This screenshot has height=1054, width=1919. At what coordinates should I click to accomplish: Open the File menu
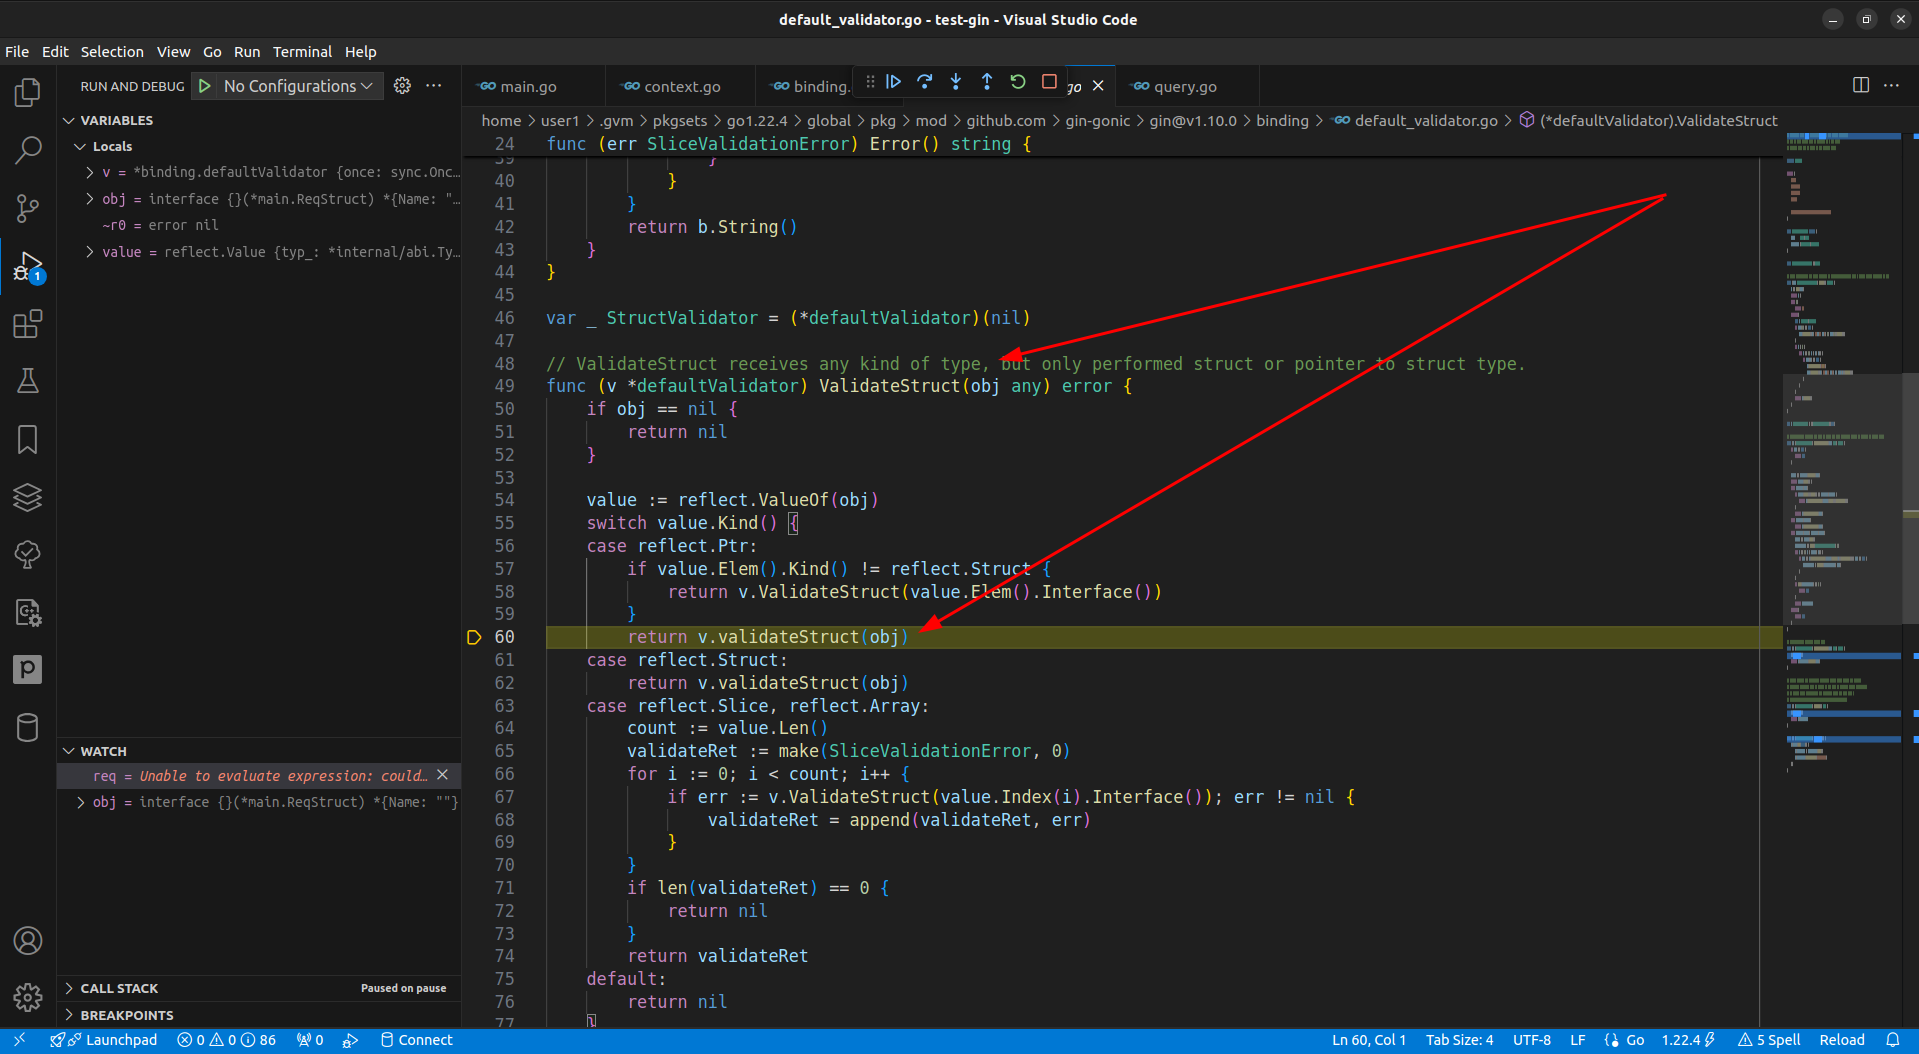[x=17, y=52]
